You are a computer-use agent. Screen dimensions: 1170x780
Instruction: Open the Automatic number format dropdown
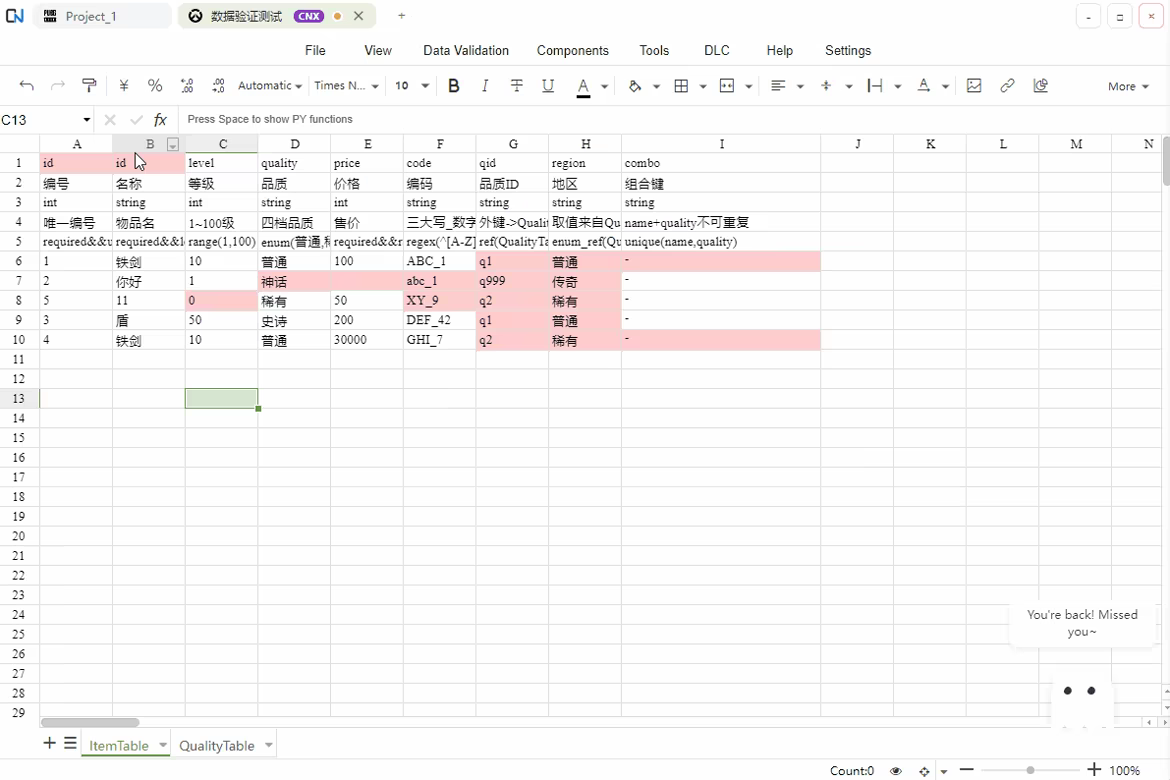pos(269,86)
